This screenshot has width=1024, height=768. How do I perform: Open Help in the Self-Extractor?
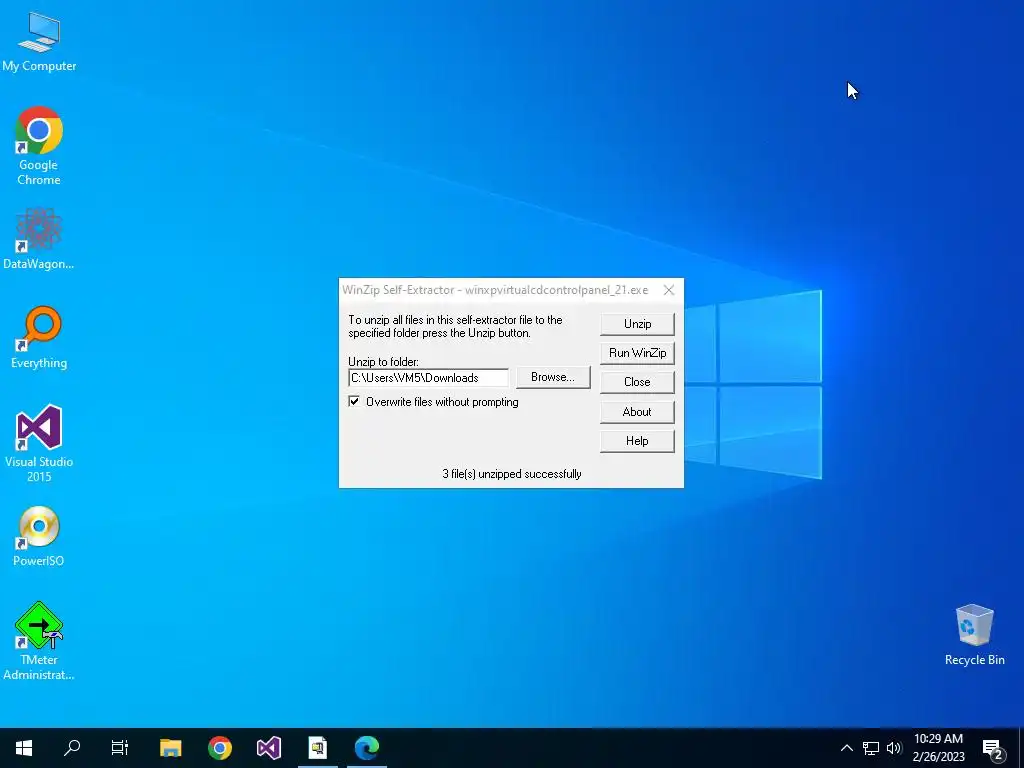tap(637, 441)
